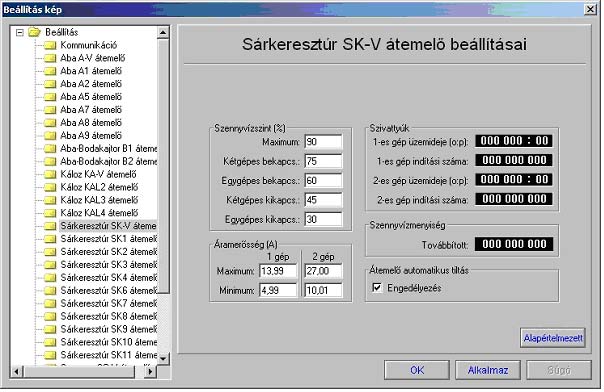Click folder icon beside Aba A1 átemelő
Screen dimensions: 604x392
(x=50, y=71)
